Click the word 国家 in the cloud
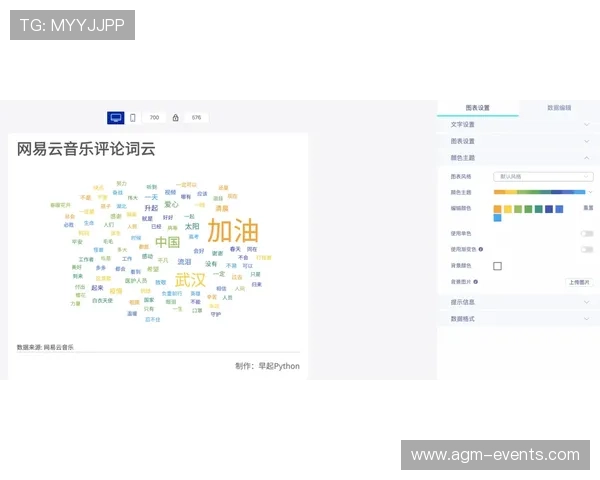This screenshot has width=600, height=480. point(149,300)
